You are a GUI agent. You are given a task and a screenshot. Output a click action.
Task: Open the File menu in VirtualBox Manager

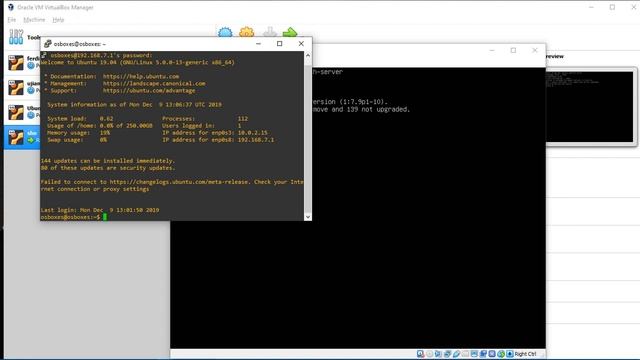11,20
